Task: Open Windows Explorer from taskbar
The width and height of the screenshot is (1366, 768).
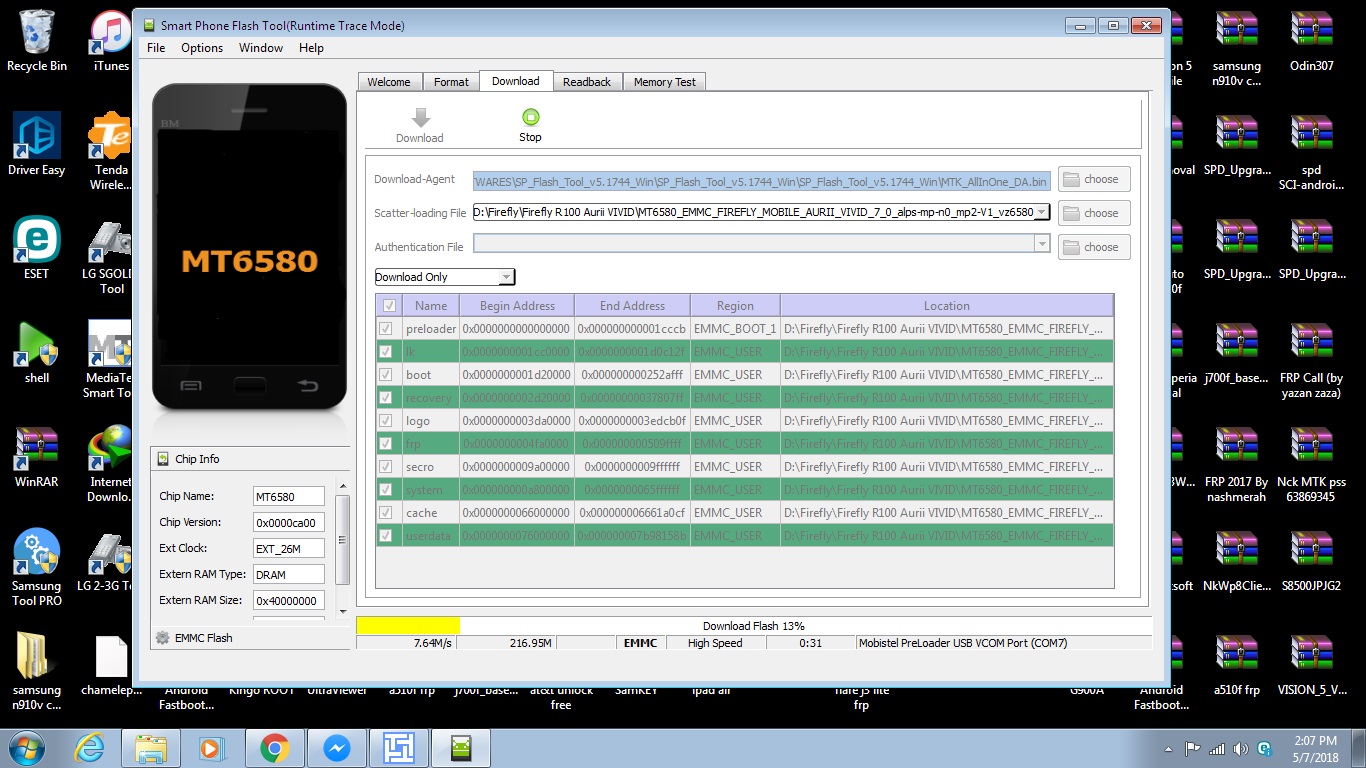Action: pyautogui.click(x=151, y=748)
